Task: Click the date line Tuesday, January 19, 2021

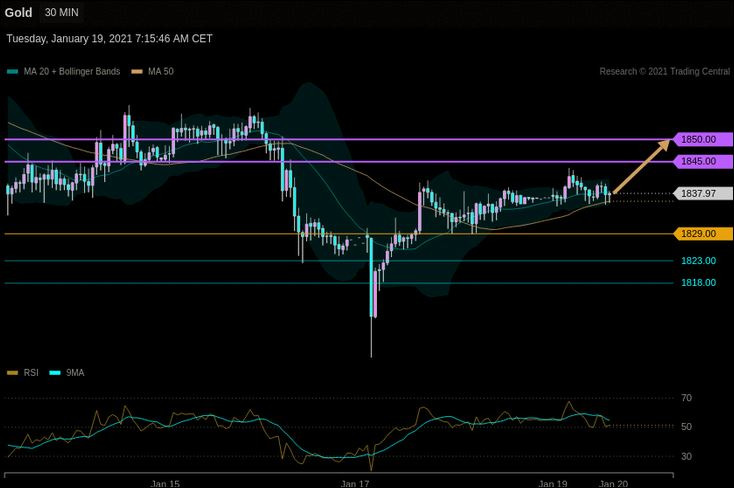Action: (x=109, y=38)
